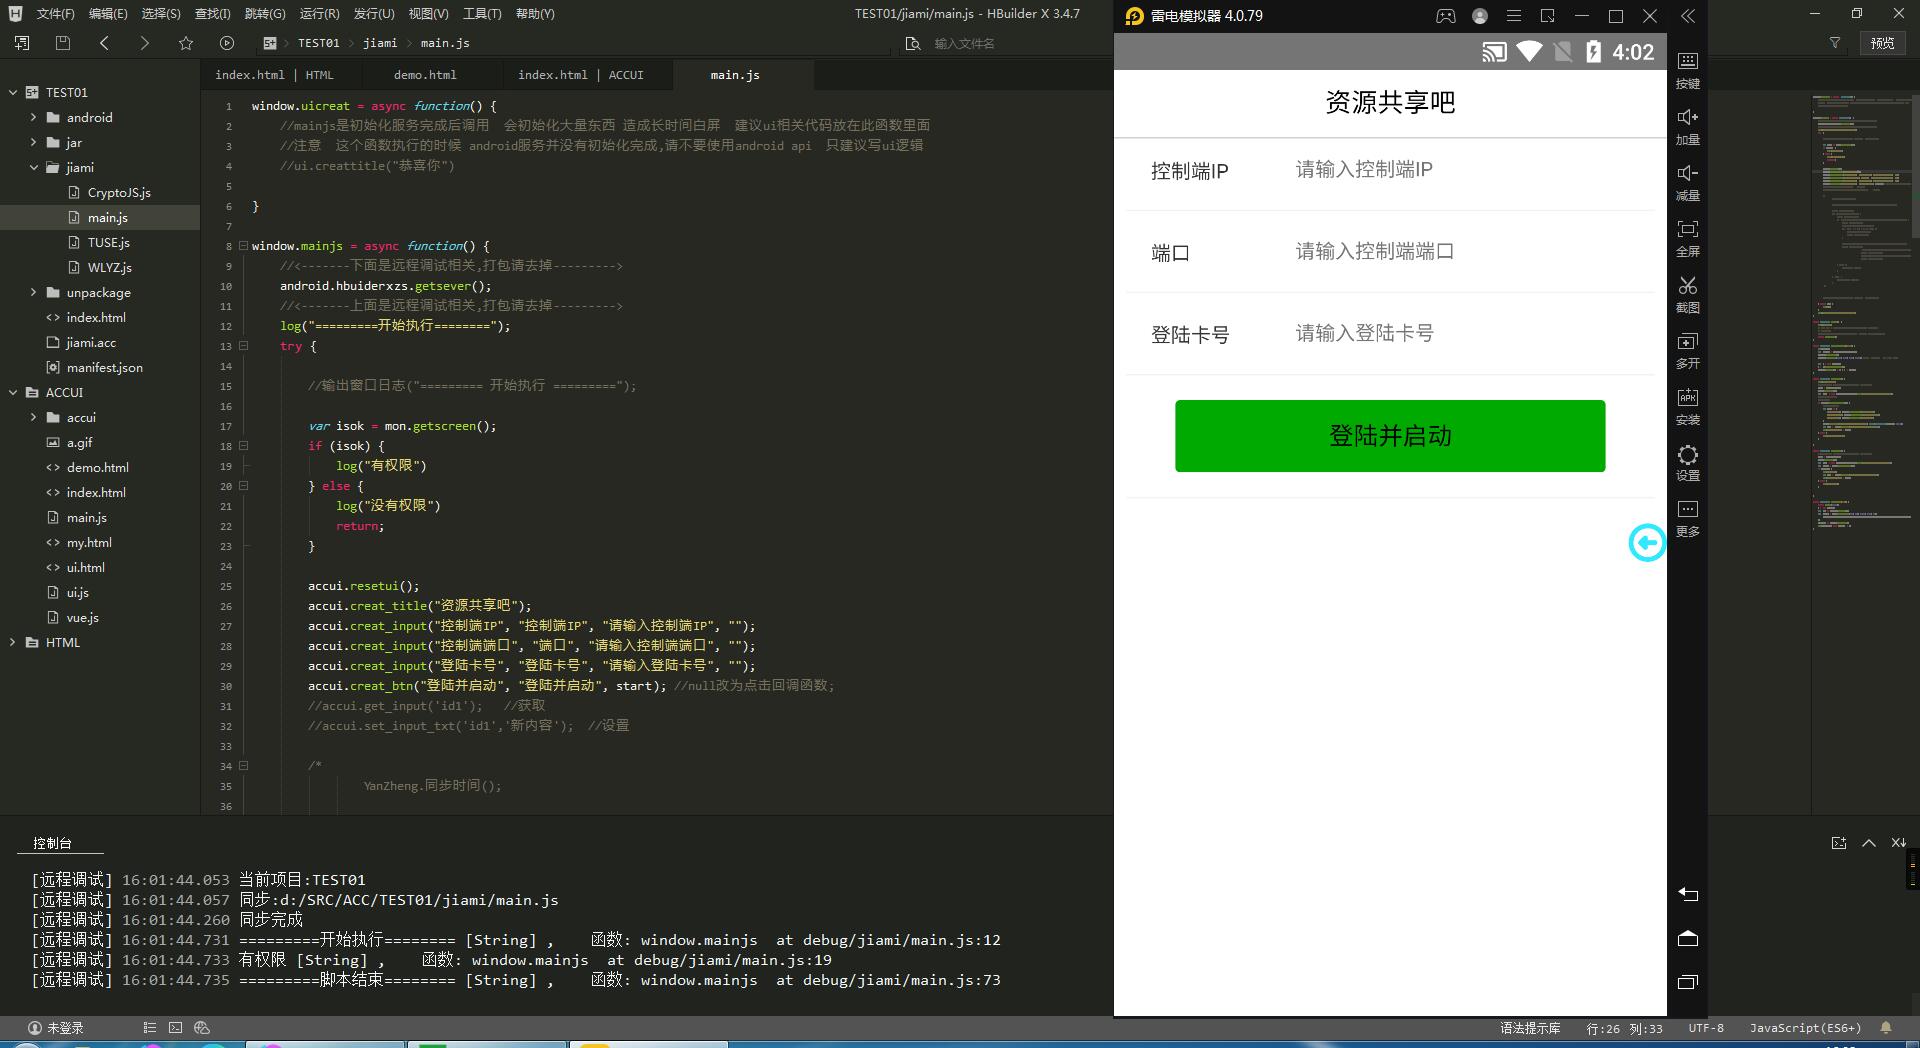Switch to the demo.html tab

click(425, 75)
